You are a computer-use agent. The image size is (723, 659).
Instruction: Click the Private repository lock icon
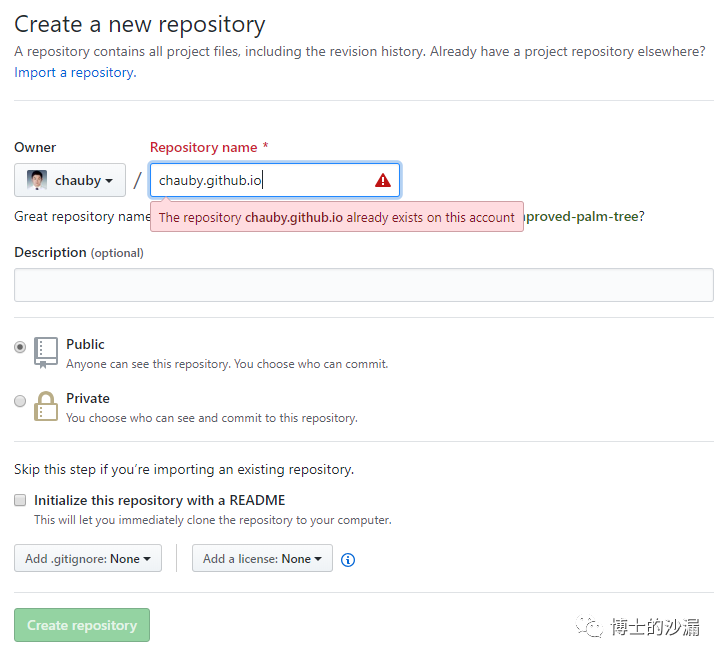tap(46, 406)
